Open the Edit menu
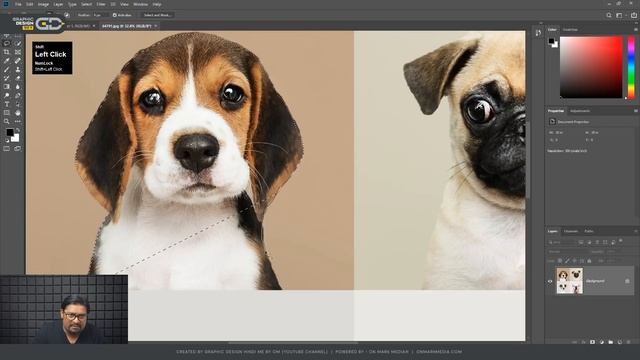Viewport: 640px width, 360px height. tap(30, 4)
